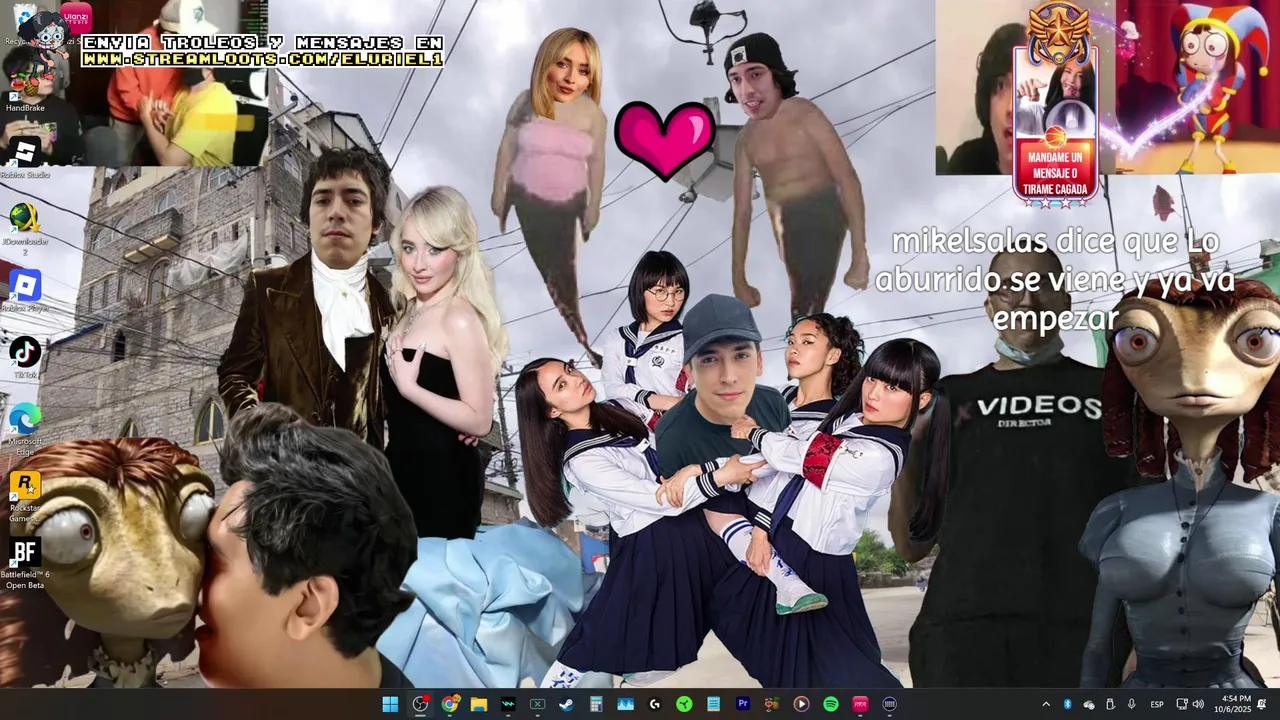Open the TikTok desktop shortcut

(24, 358)
